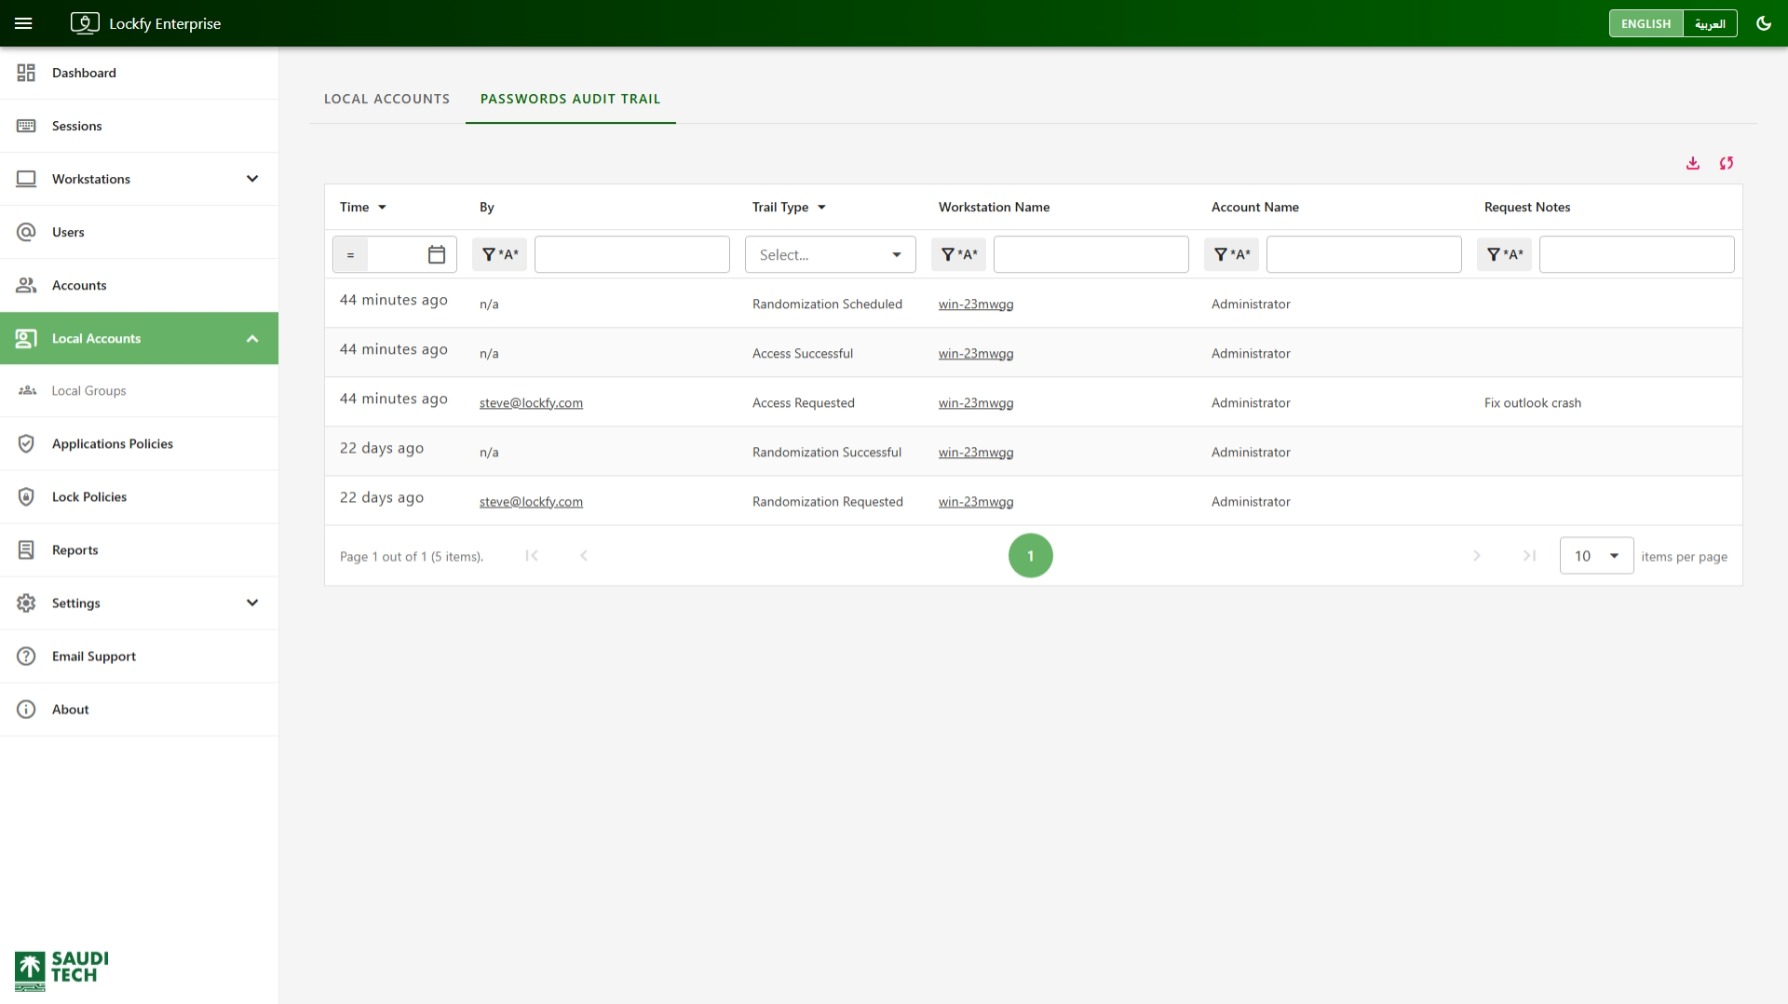Screen dimensions: 1788x1004
Task: Switch language to English
Action: point(1645,23)
